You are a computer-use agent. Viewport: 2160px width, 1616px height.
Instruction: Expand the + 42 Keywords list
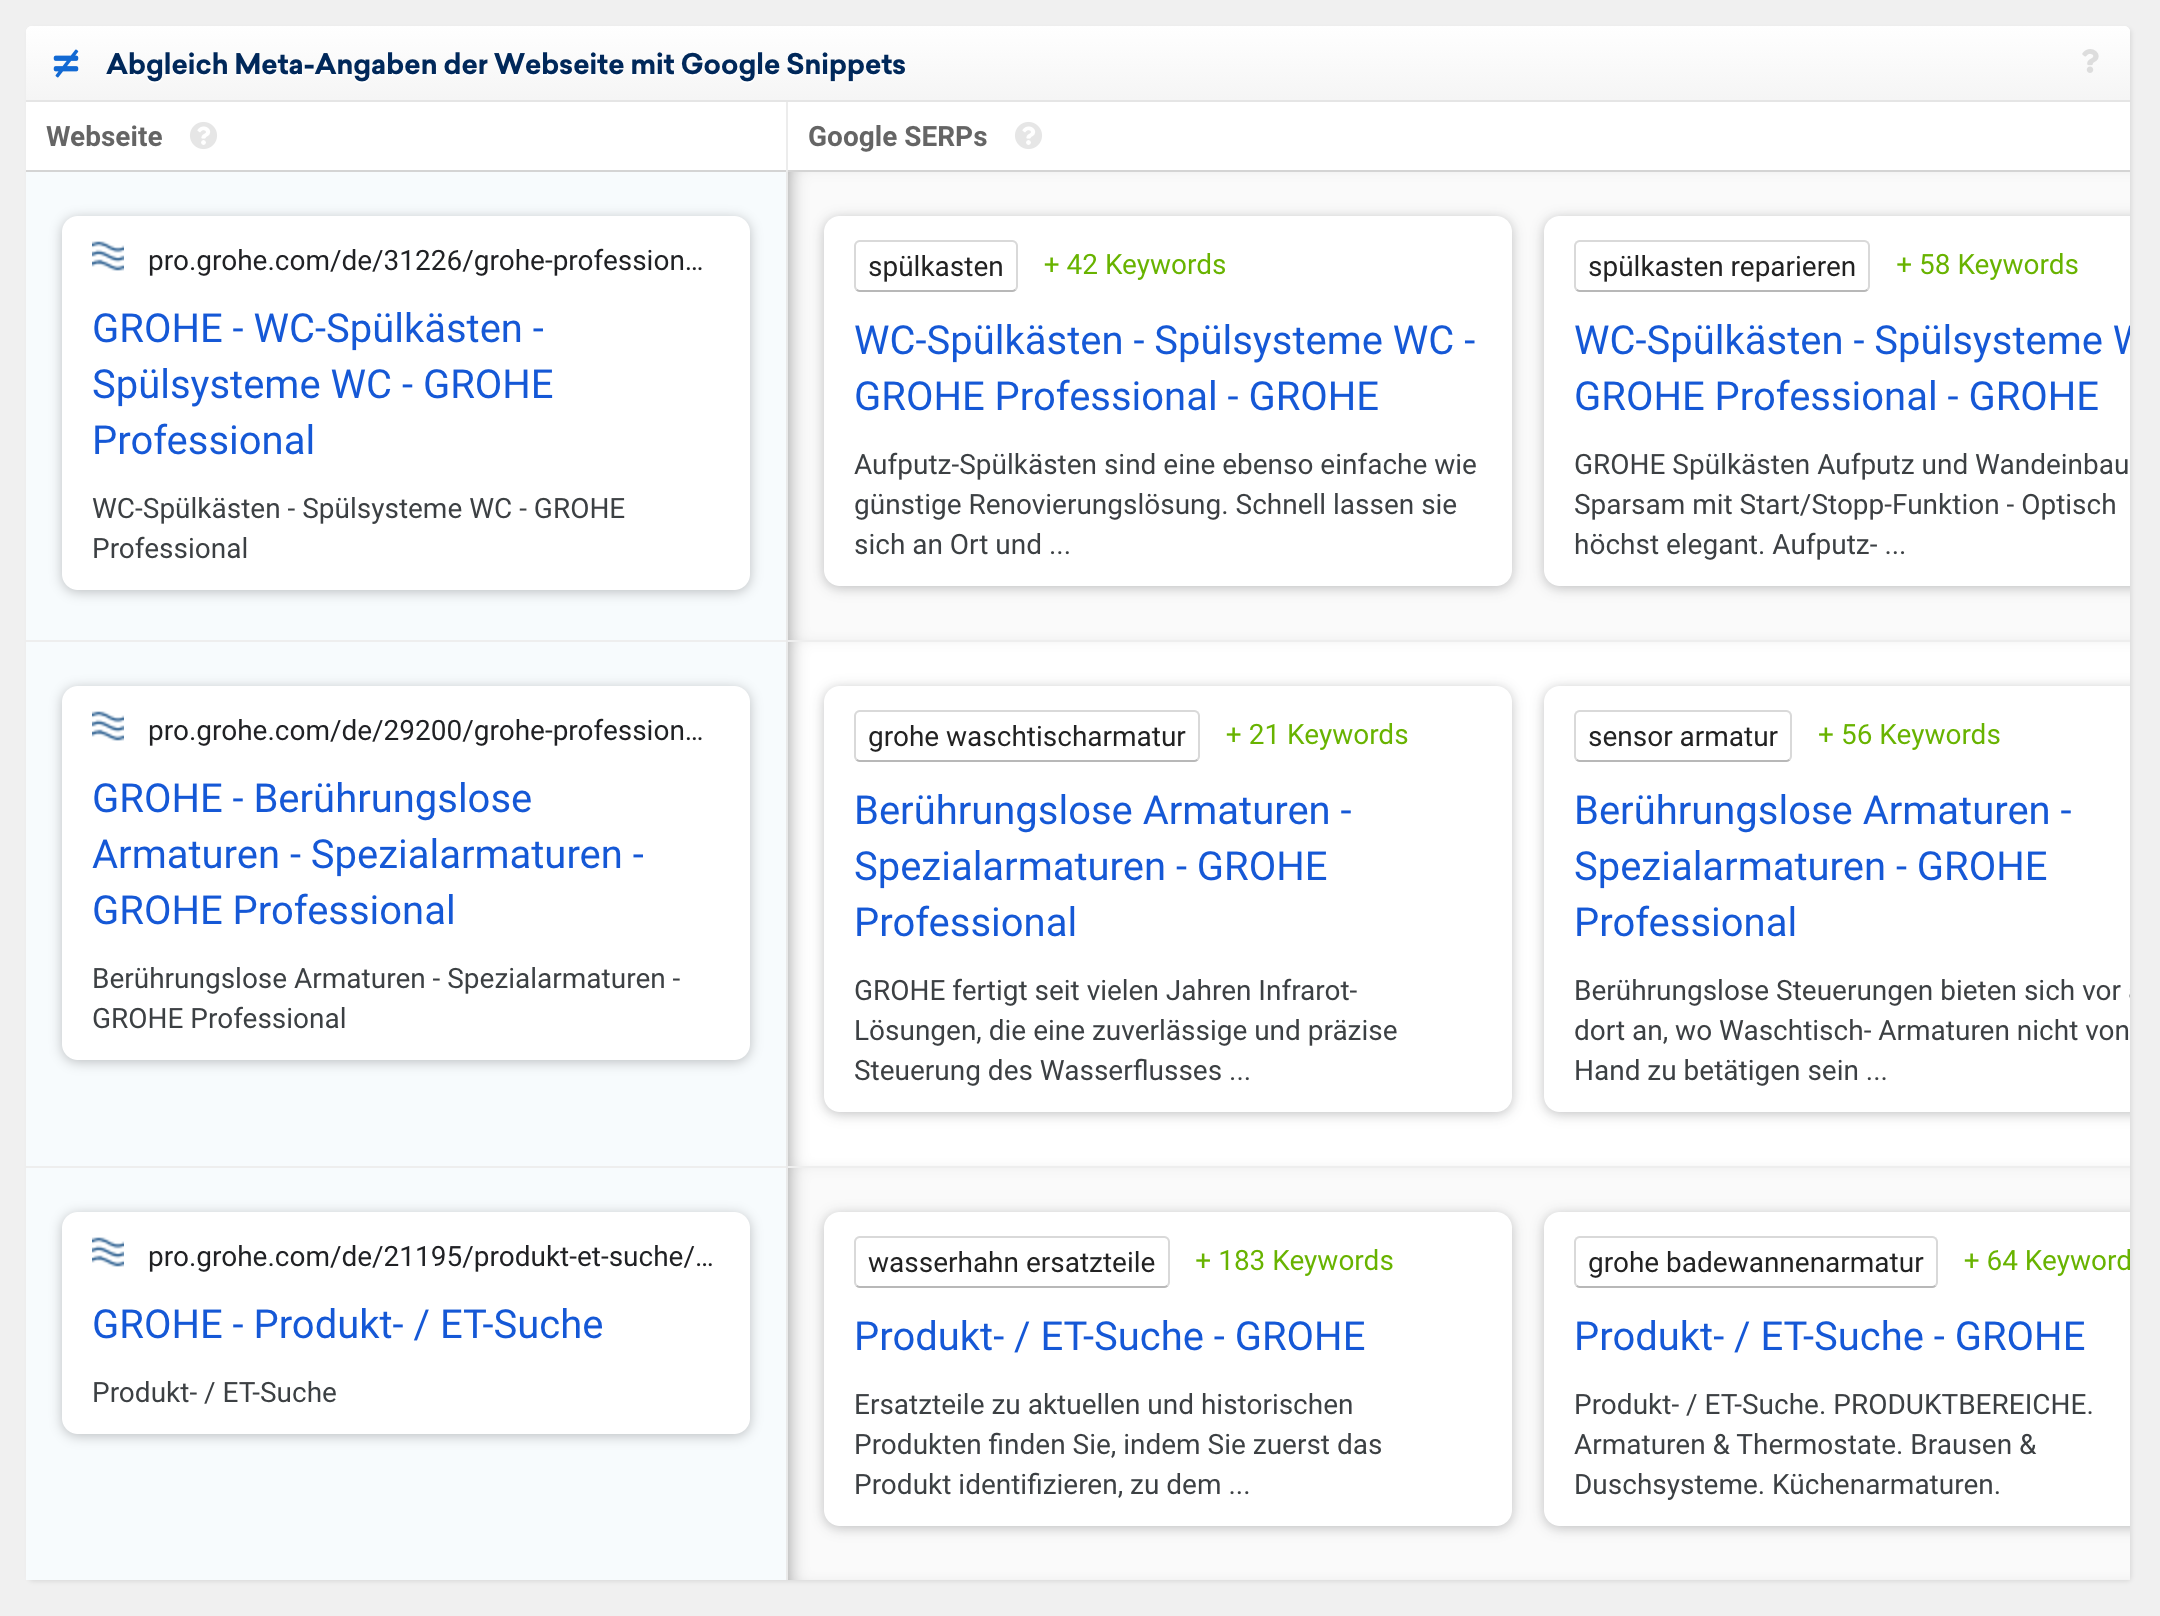tap(1134, 265)
